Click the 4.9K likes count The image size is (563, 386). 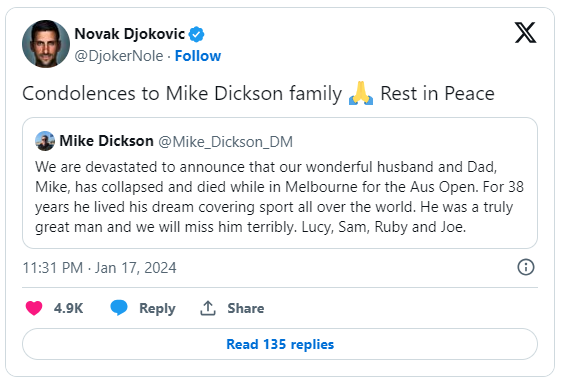(69, 308)
